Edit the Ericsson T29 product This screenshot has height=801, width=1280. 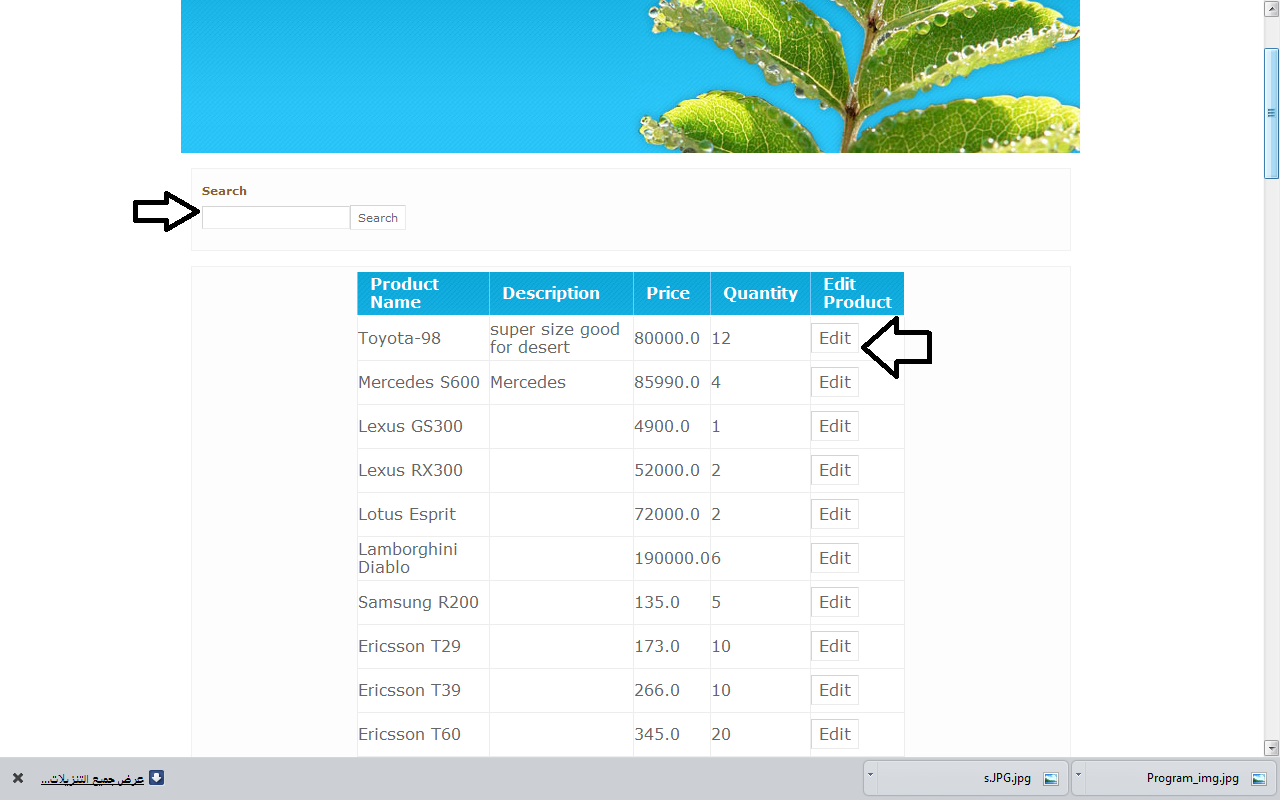tap(835, 646)
